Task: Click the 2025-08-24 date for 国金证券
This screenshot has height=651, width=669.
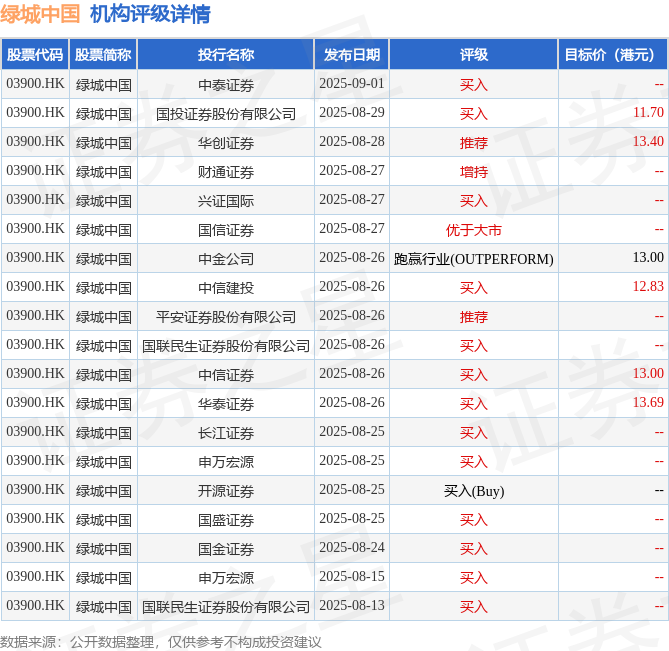Action: pyautogui.click(x=352, y=547)
